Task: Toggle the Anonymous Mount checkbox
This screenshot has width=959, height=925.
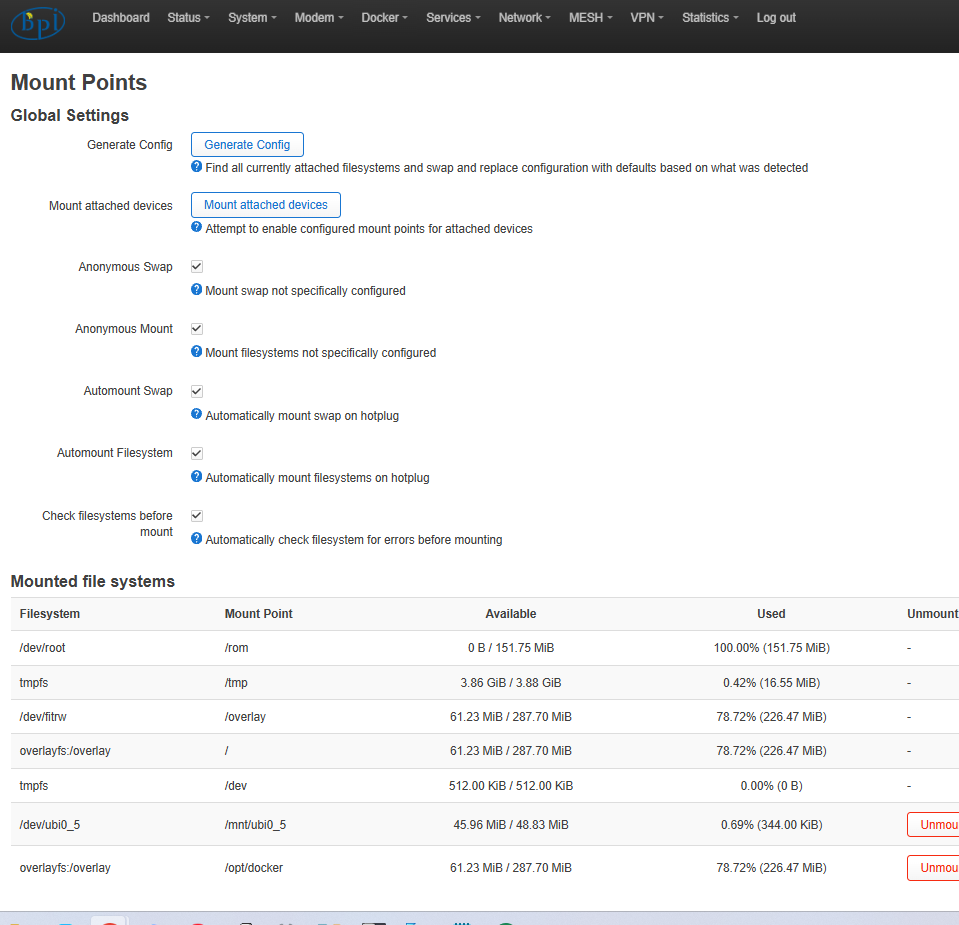Action: point(197,329)
